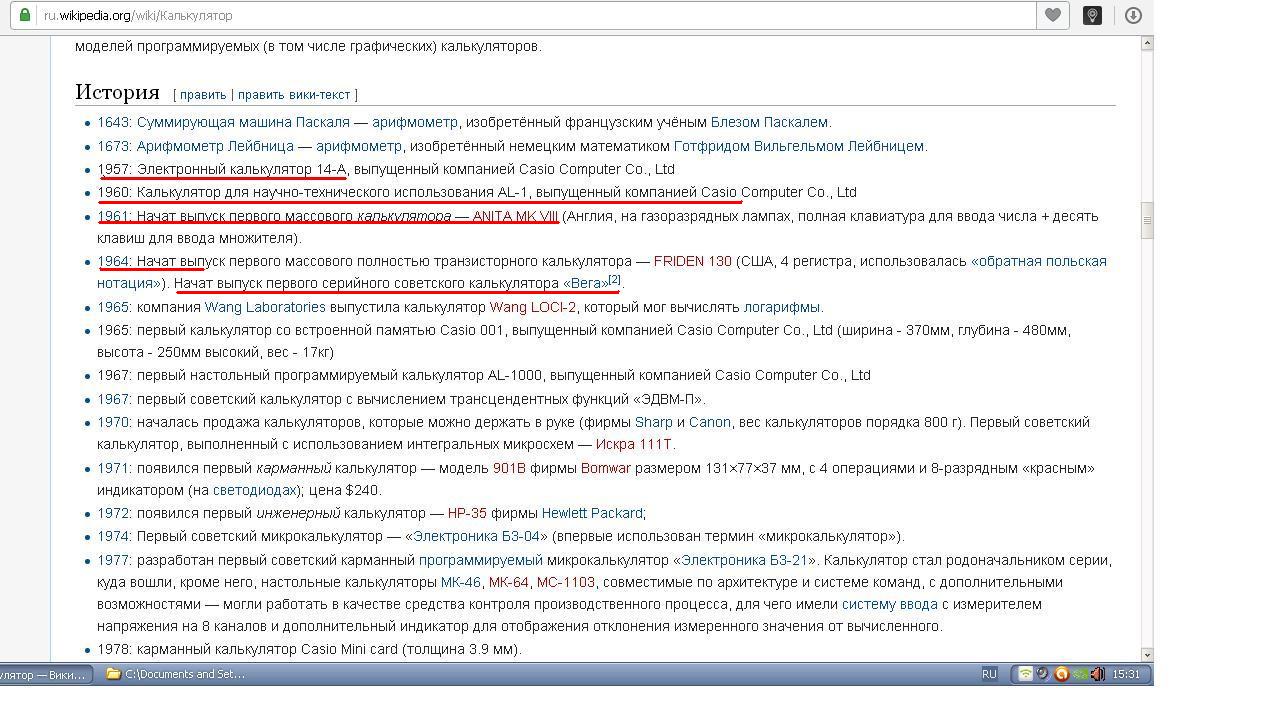1280x720 pixels.
Task: Click the «править» edit link by История
Action: coord(203,95)
